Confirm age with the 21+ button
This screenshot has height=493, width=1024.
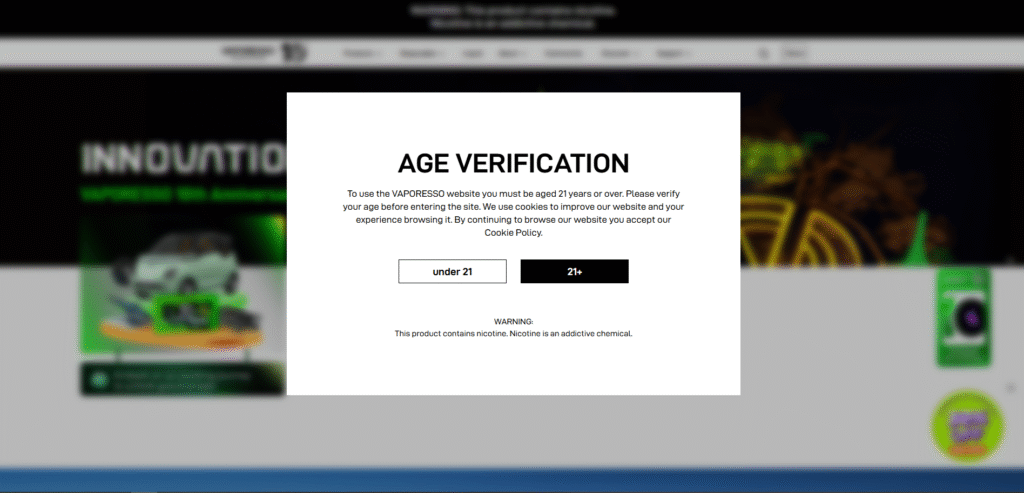pos(574,272)
